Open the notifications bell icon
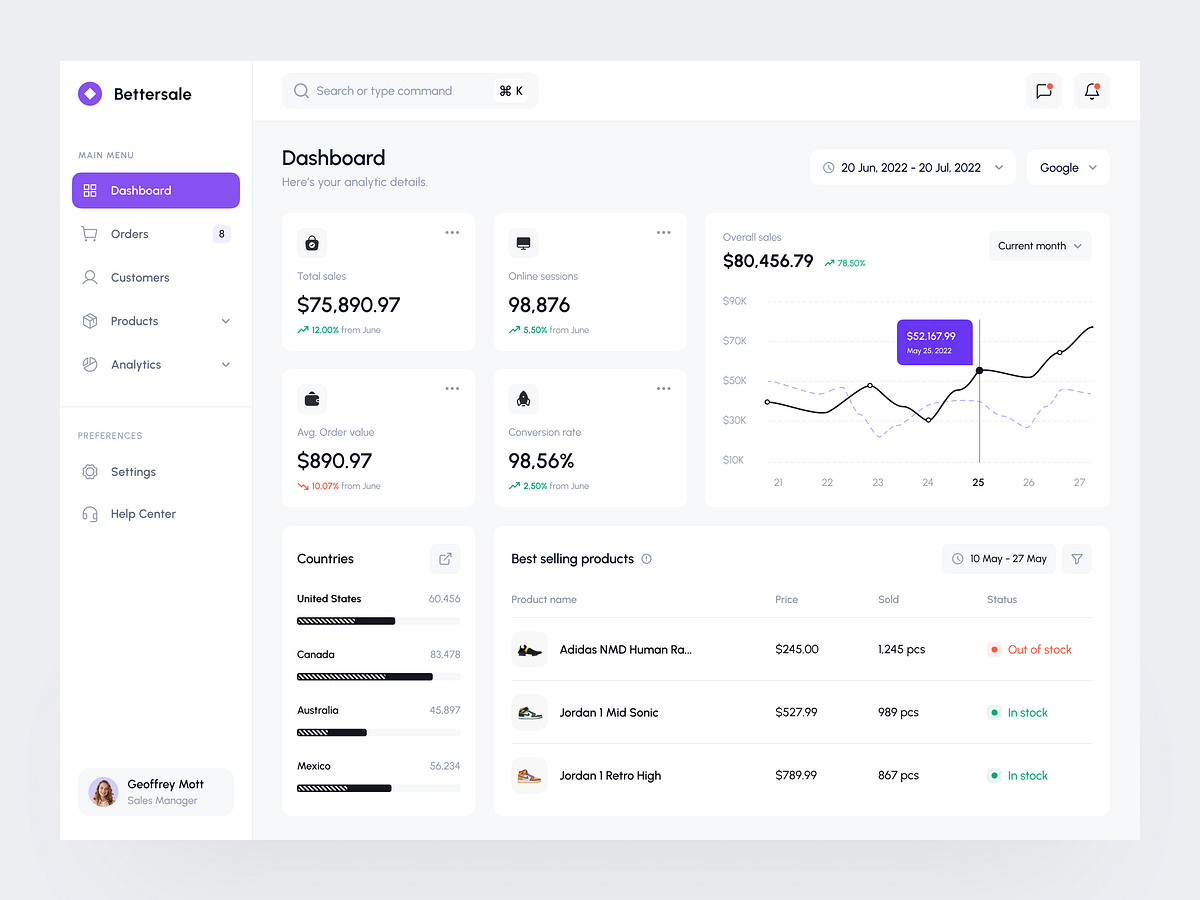The width and height of the screenshot is (1200, 900). pos(1091,90)
